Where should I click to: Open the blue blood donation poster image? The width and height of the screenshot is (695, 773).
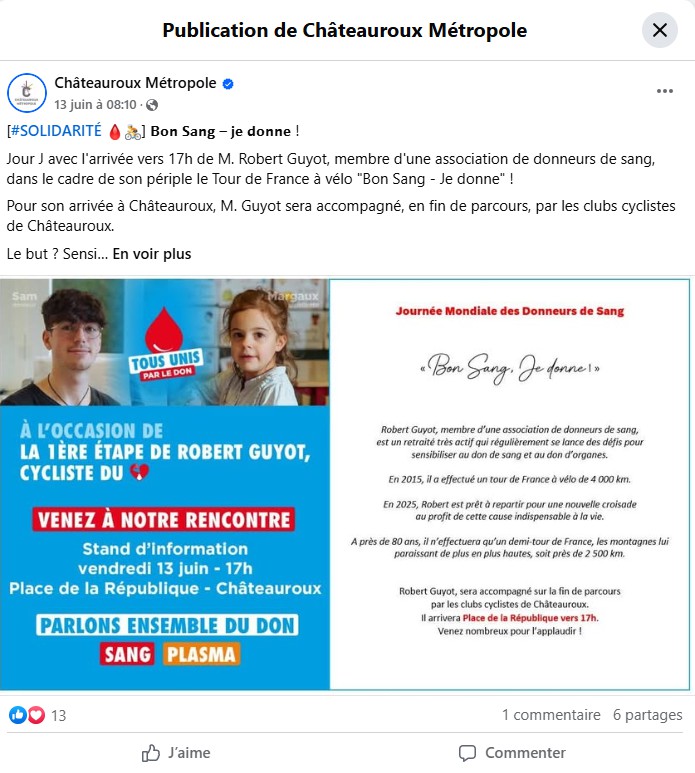[165, 484]
